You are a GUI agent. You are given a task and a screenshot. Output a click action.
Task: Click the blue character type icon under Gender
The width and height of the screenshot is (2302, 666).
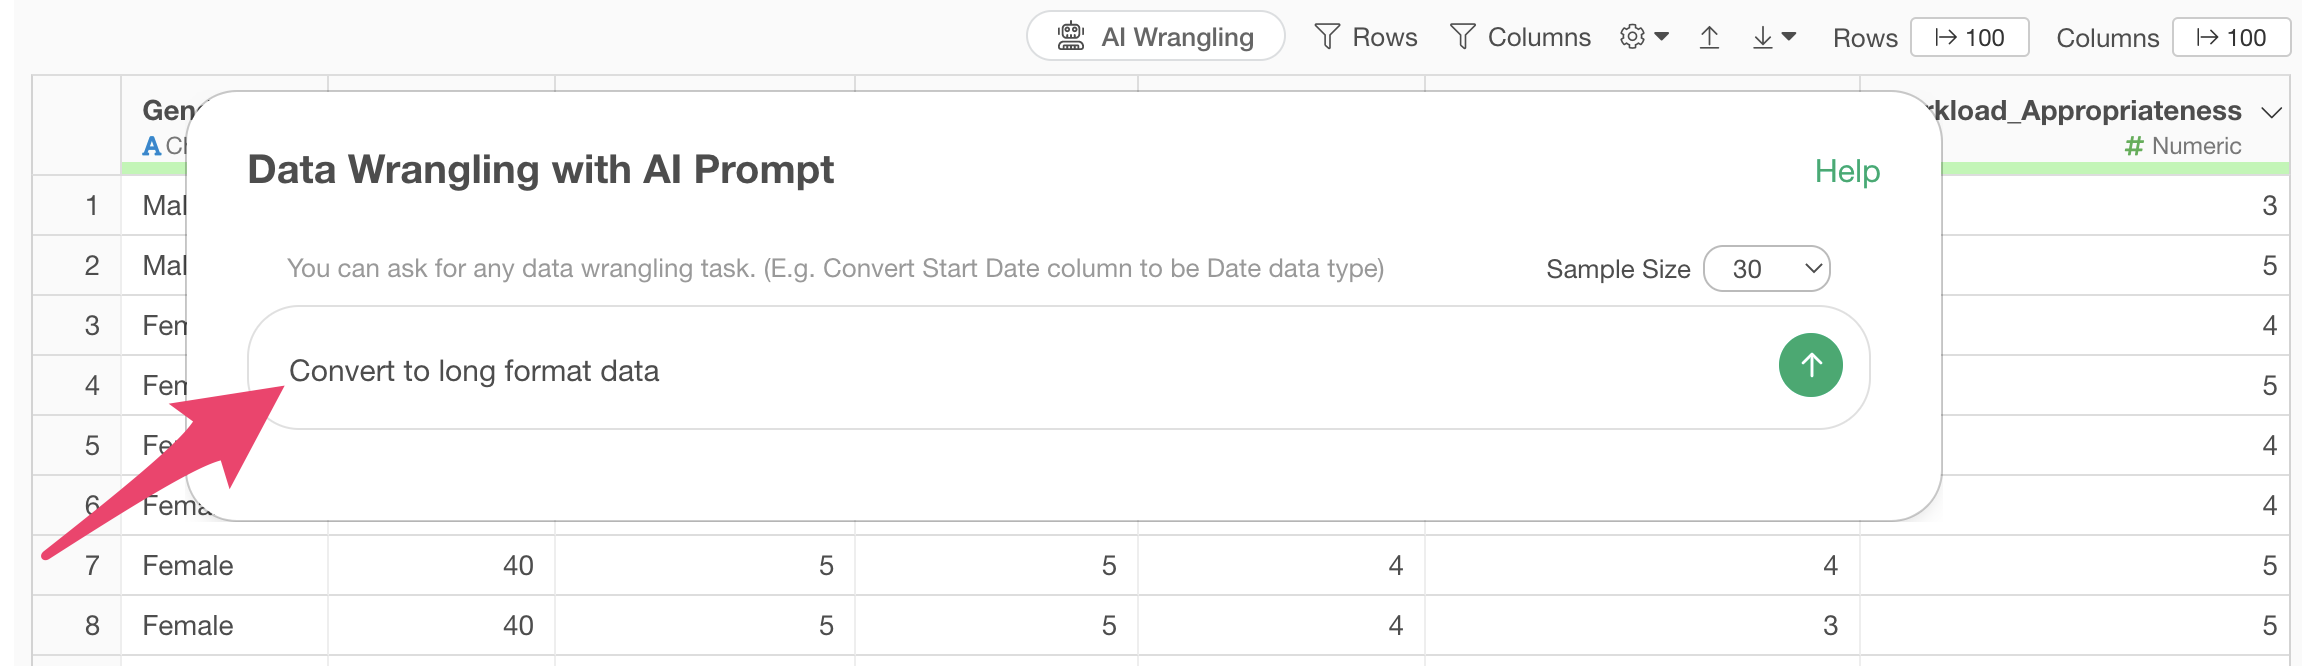(152, 146)
